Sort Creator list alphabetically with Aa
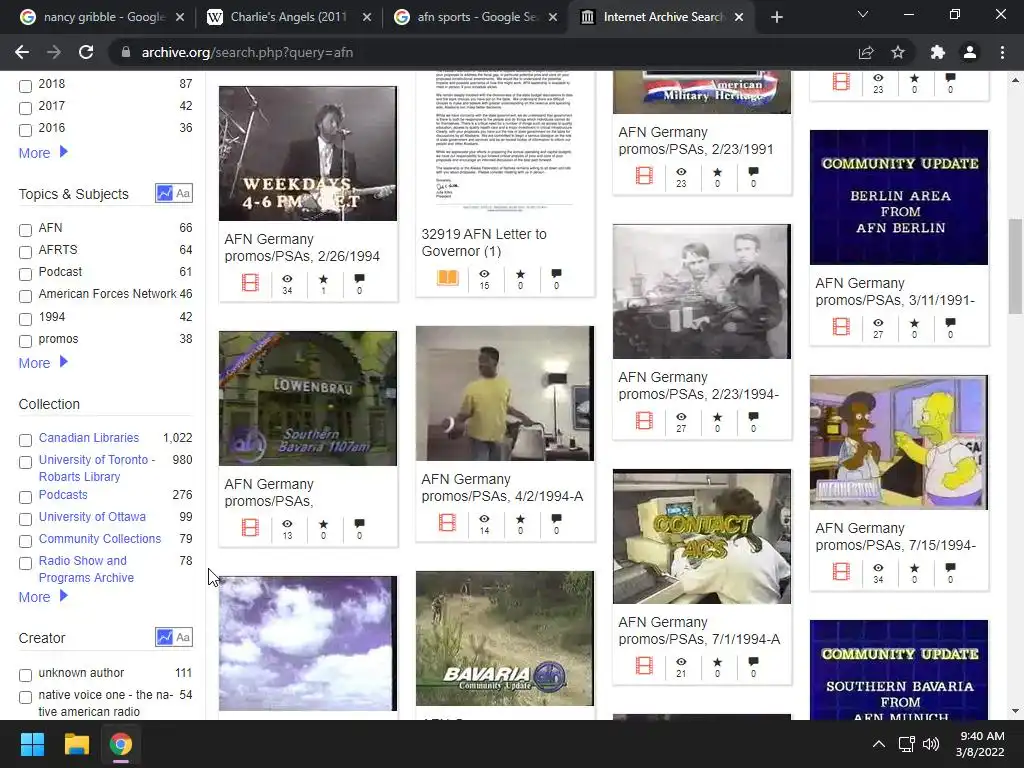The height and width of the screenshot is (768, 1024). pos(184,637)
